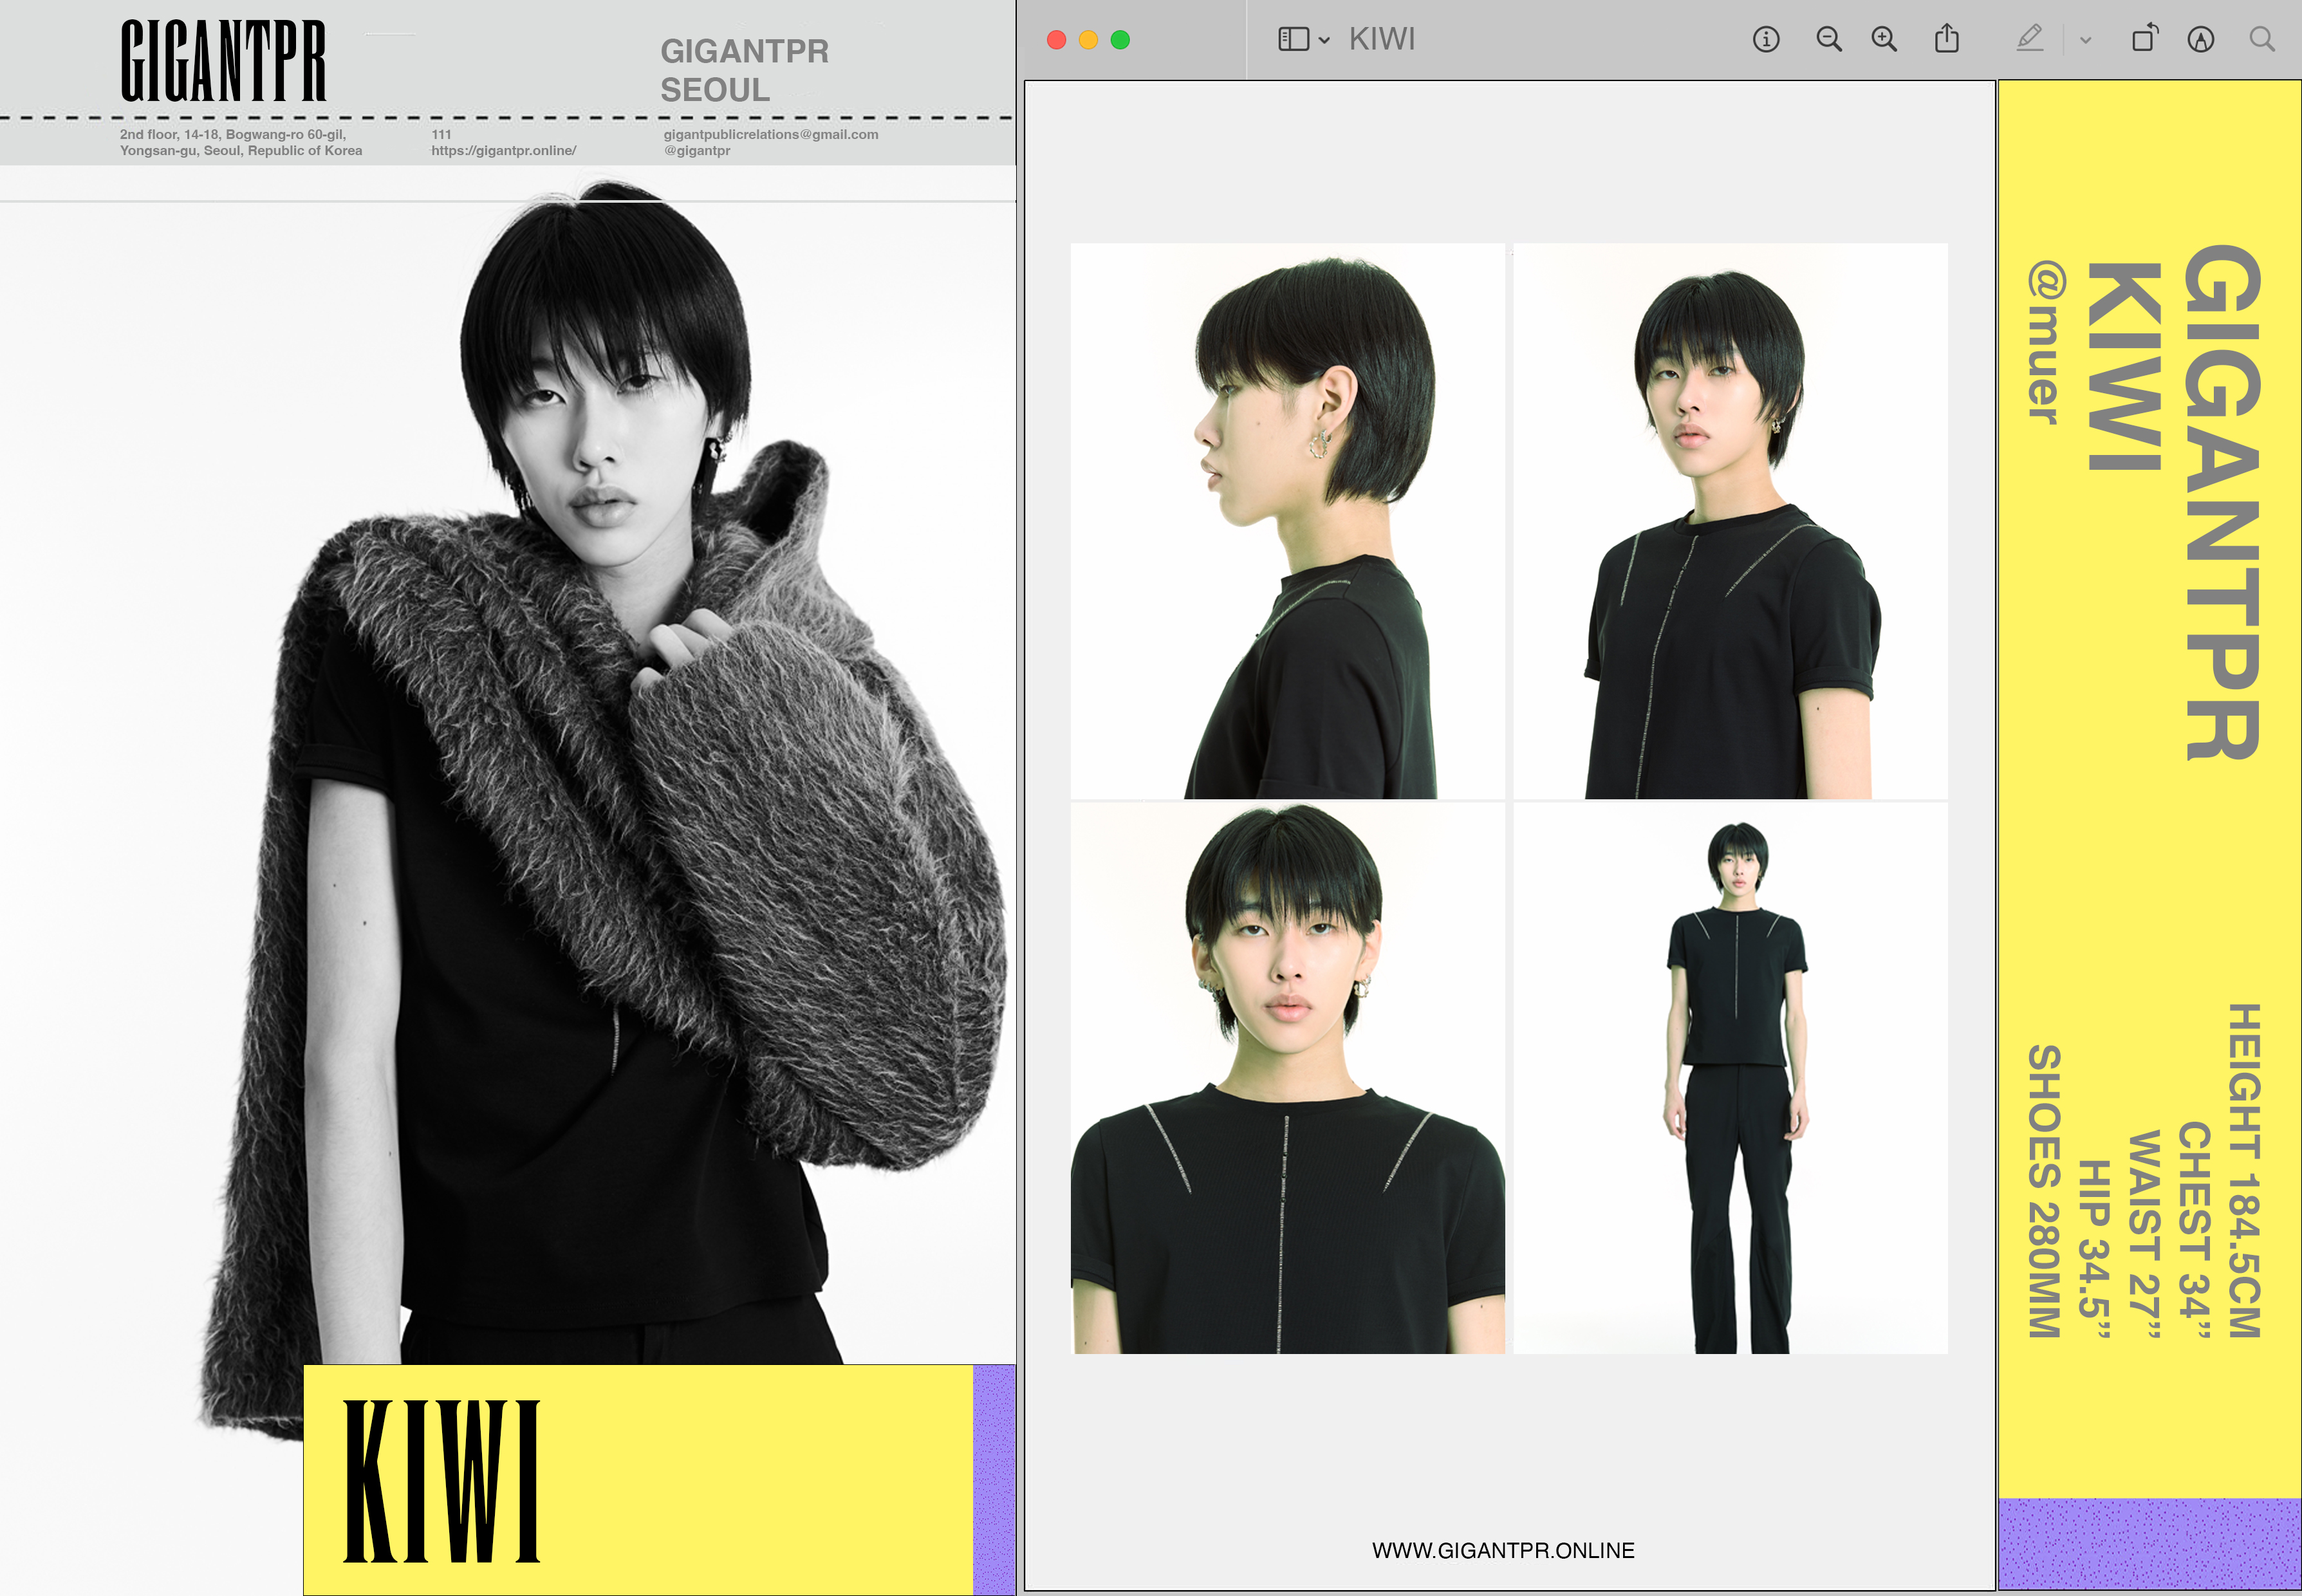Viewport: 2302px width, 1596px height.
Task: Select the full-body standing photo
Action: tap(1730, 1078)
